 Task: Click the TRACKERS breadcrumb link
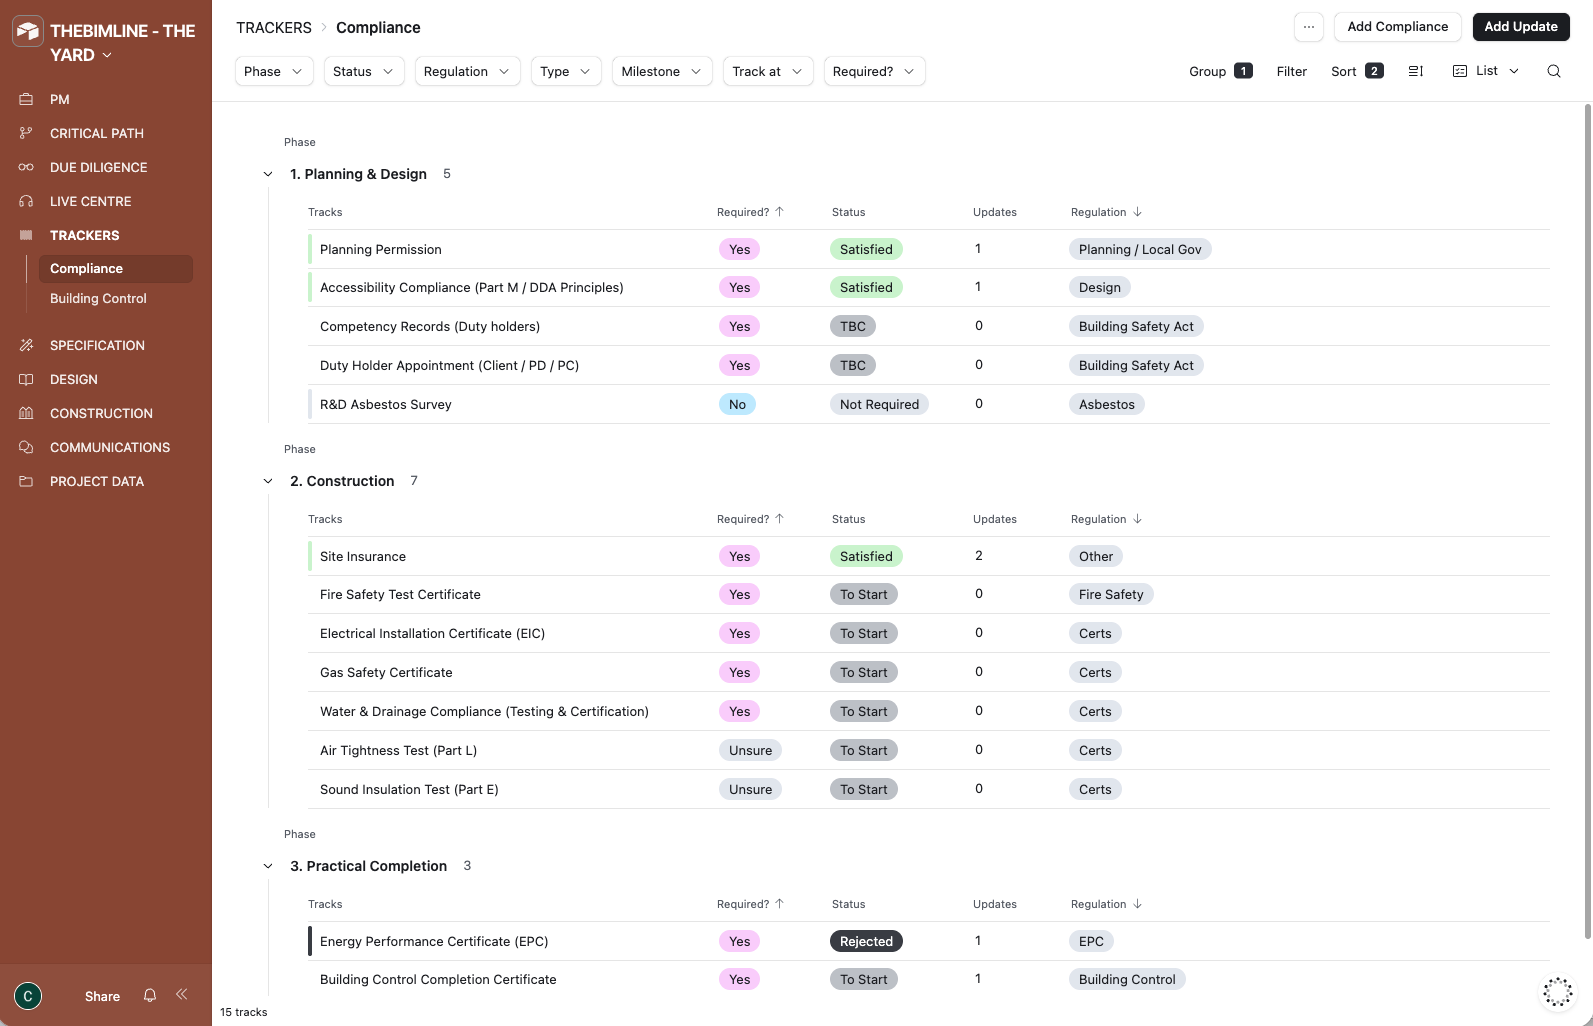(274, 27)
